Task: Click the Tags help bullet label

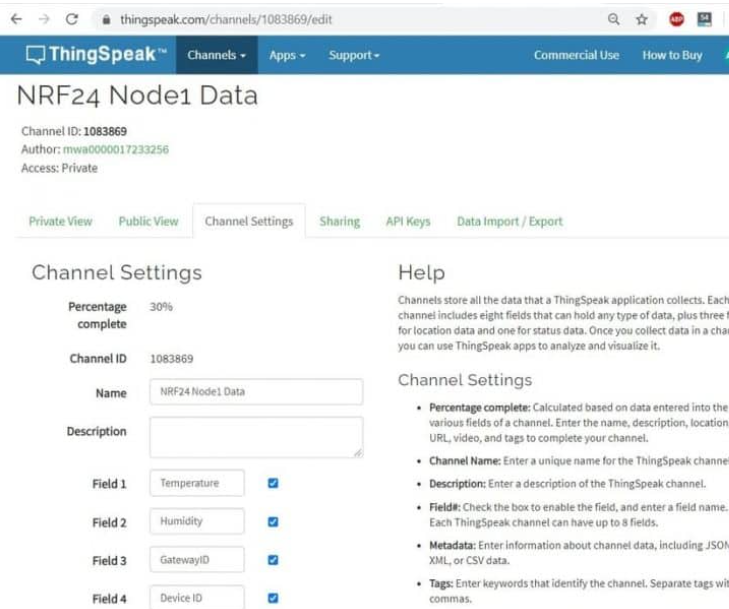Action: tap(441, 583)
